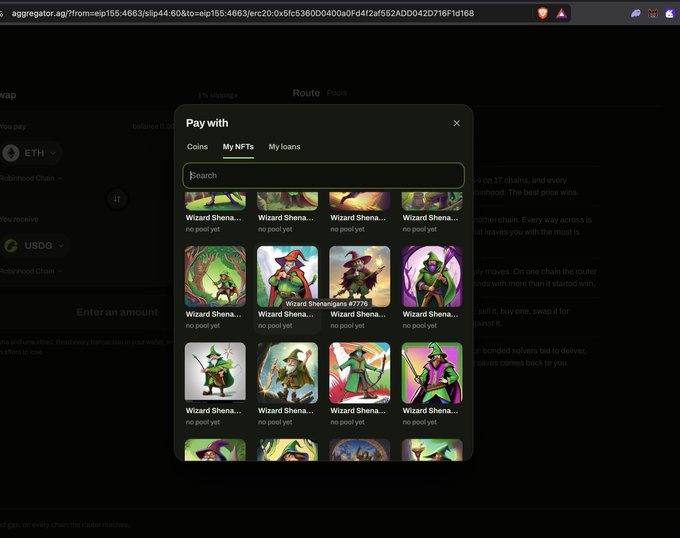Screen dimensions: 680x538
Task: Click the Enter an amount button
Action: point(117,312)
